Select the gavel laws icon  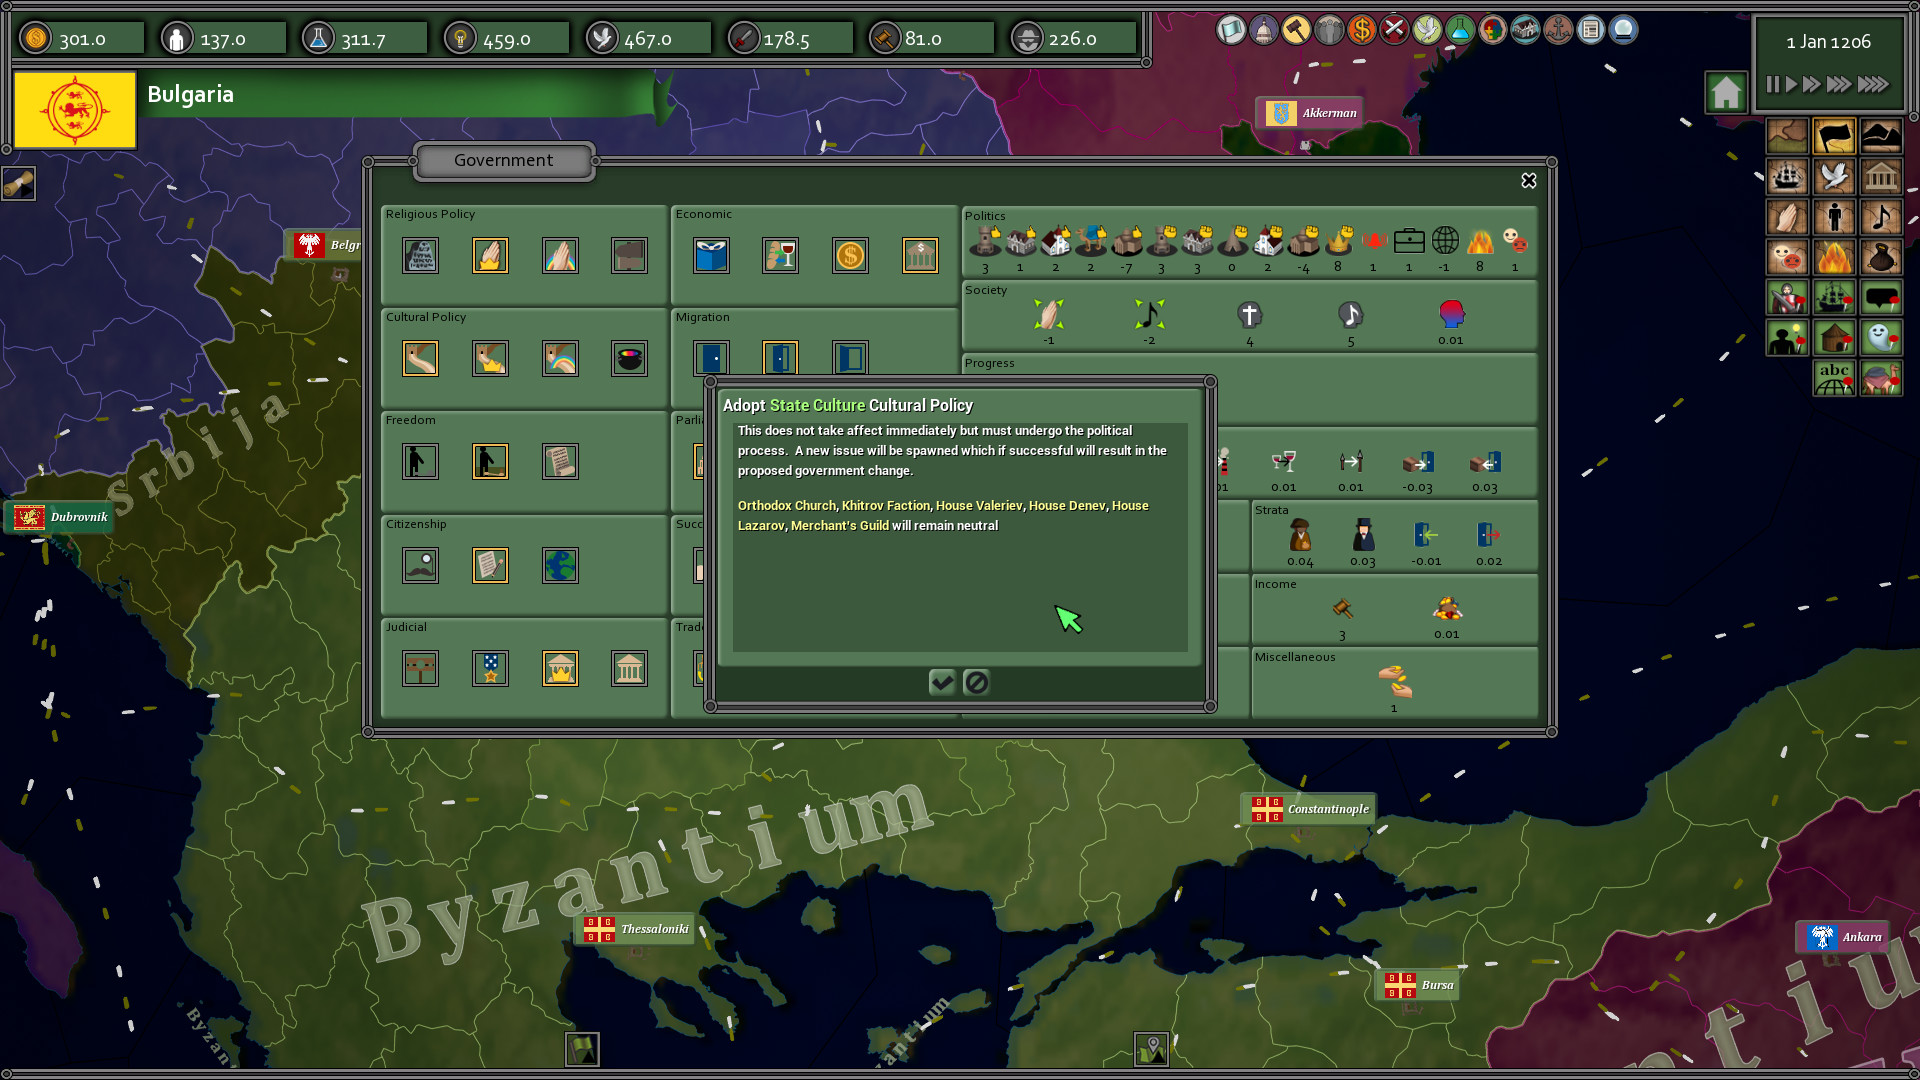point(1297,30)
